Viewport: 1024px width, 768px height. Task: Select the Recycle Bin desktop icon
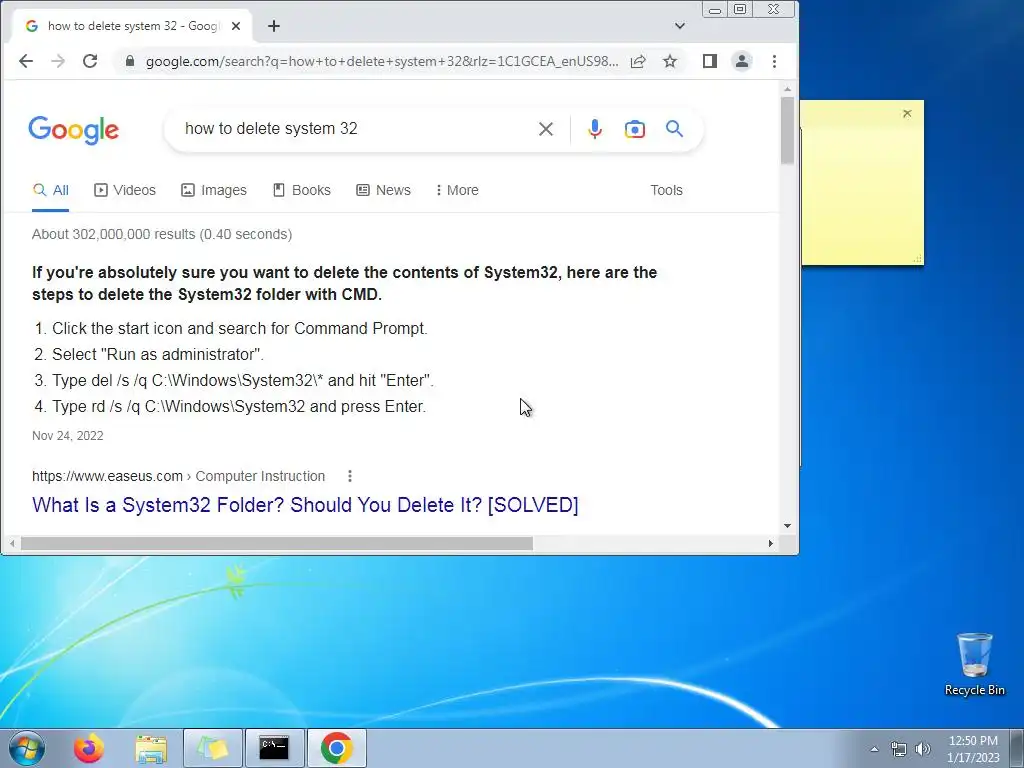(x=974, y=664)
